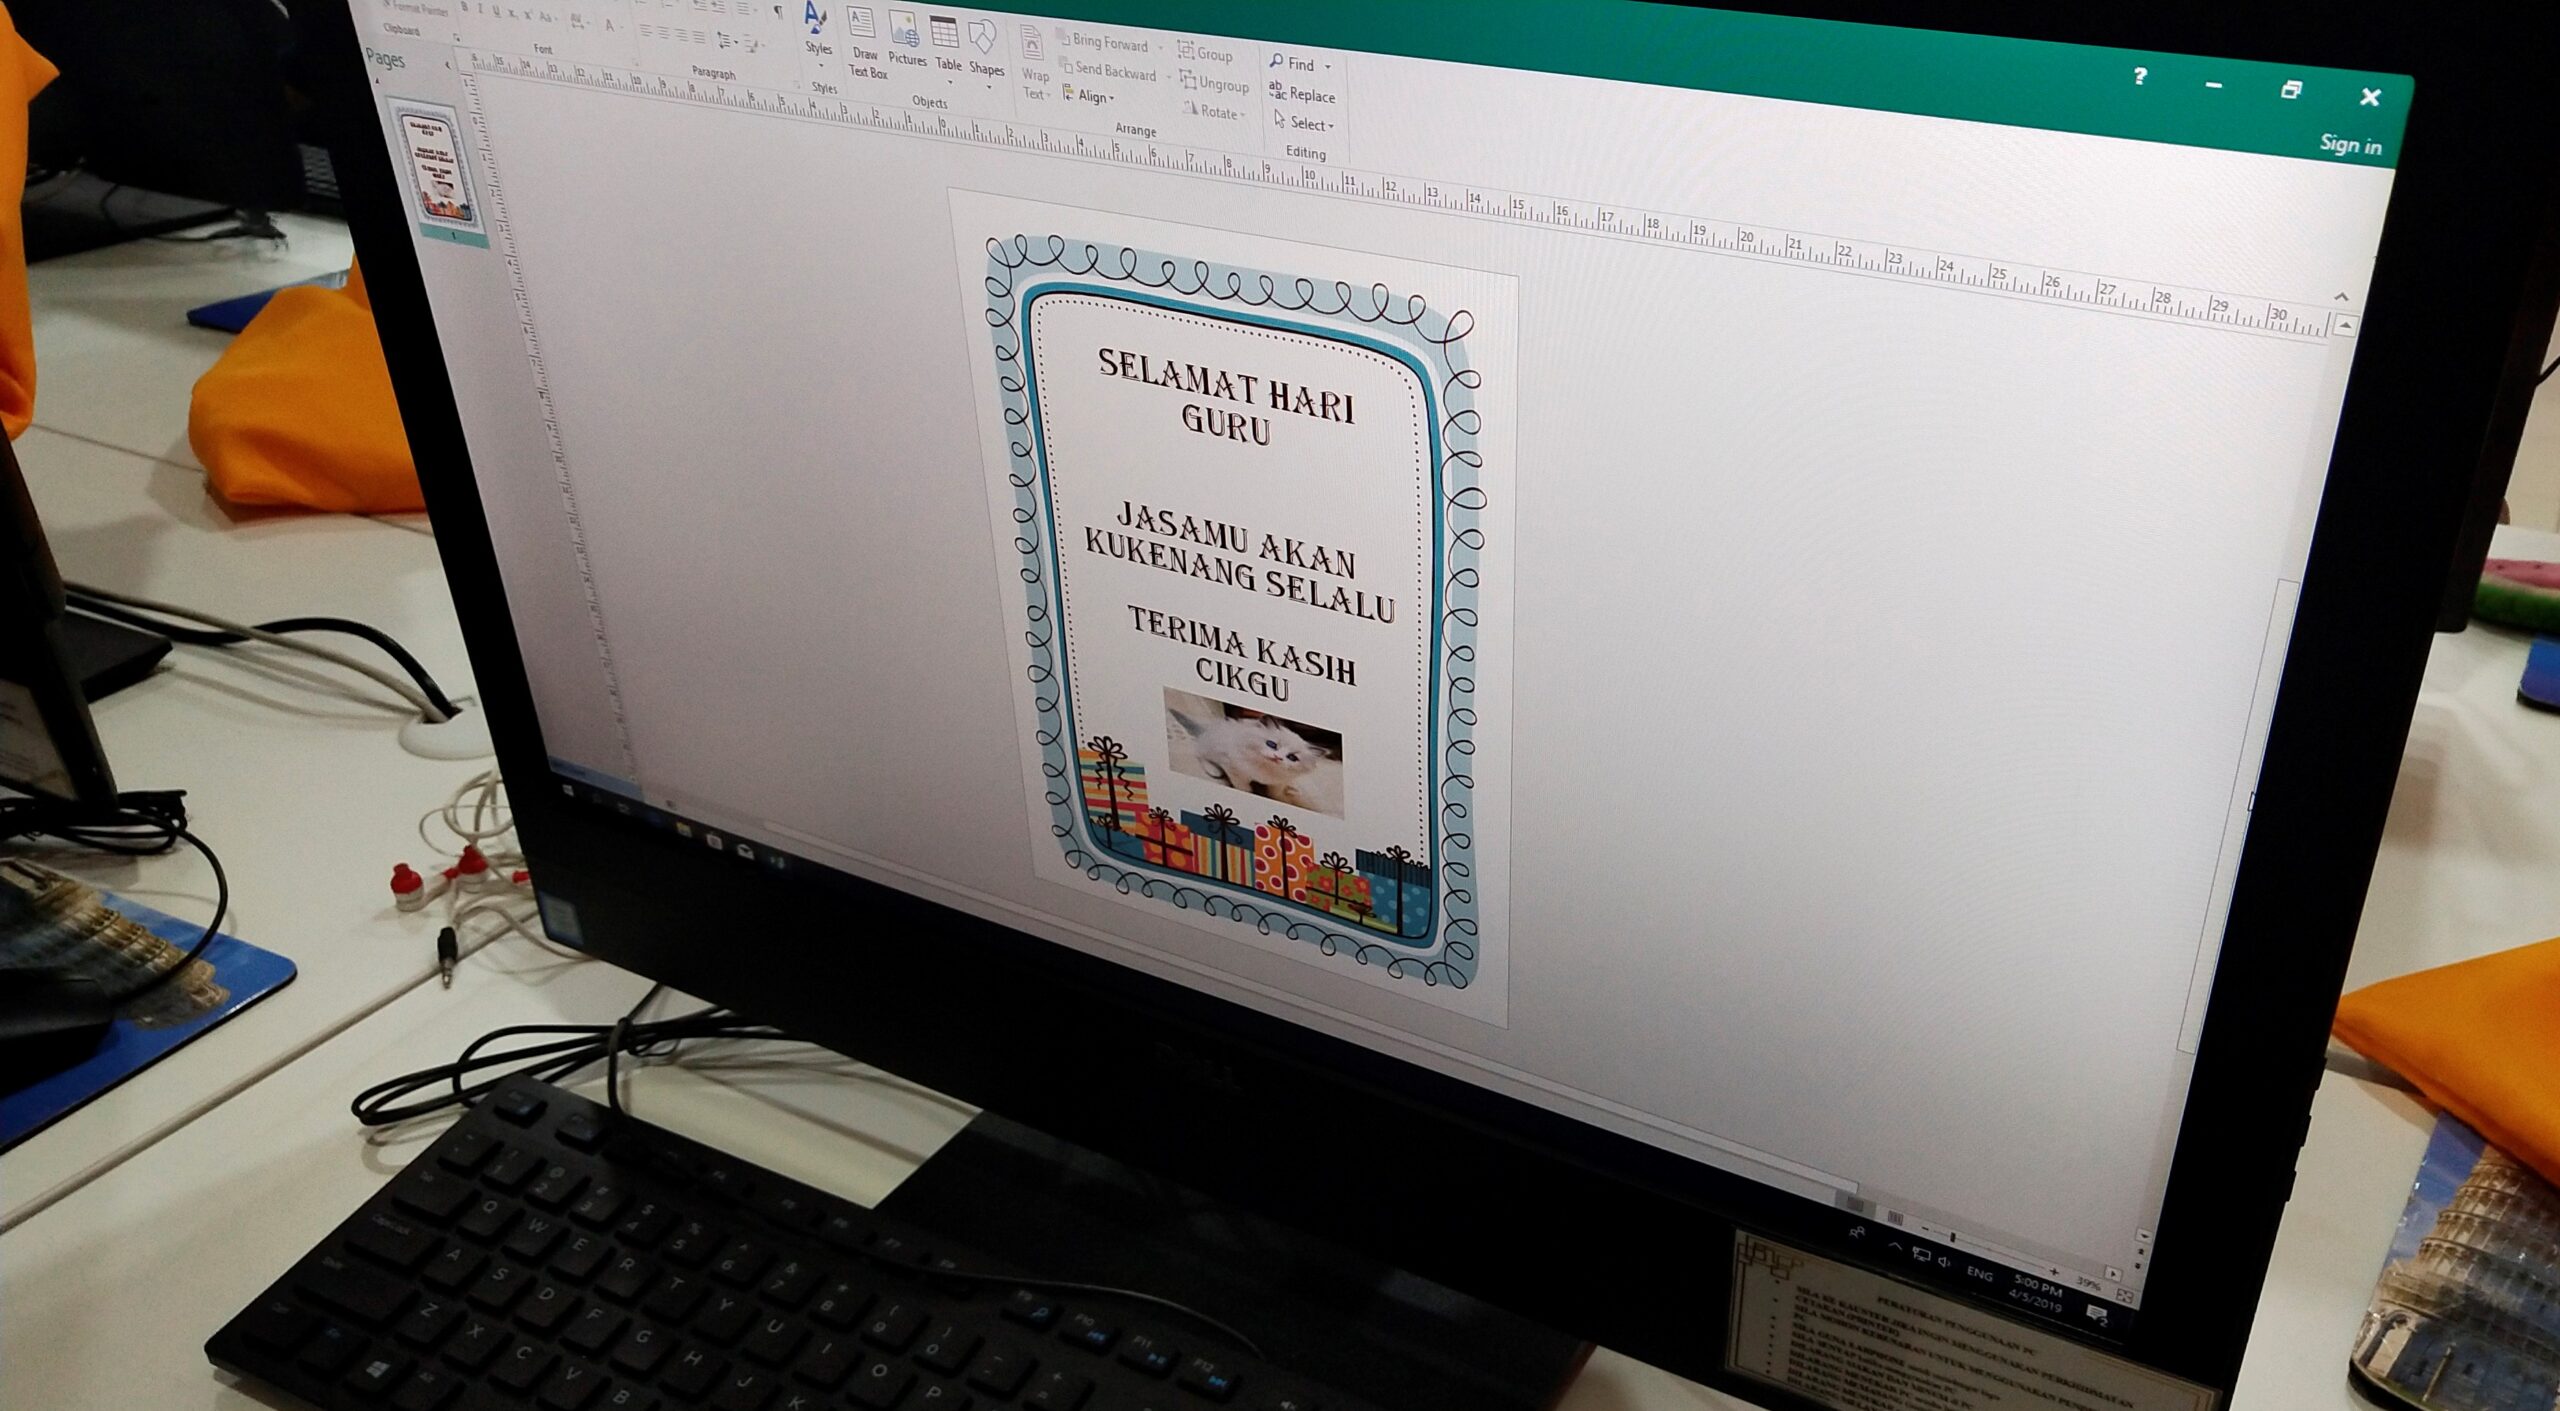Toggle Bold formatting
2560x1411 pixels.
[464, 7]
